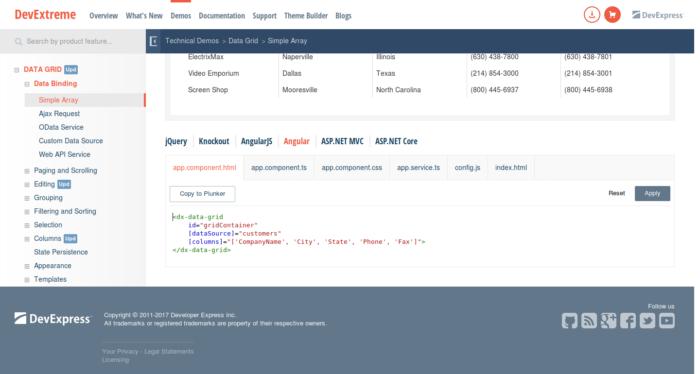Image resolution: width=700 pixels, height=374 pixels.
Task: Expand the Selection node
Action: [27, 225]
